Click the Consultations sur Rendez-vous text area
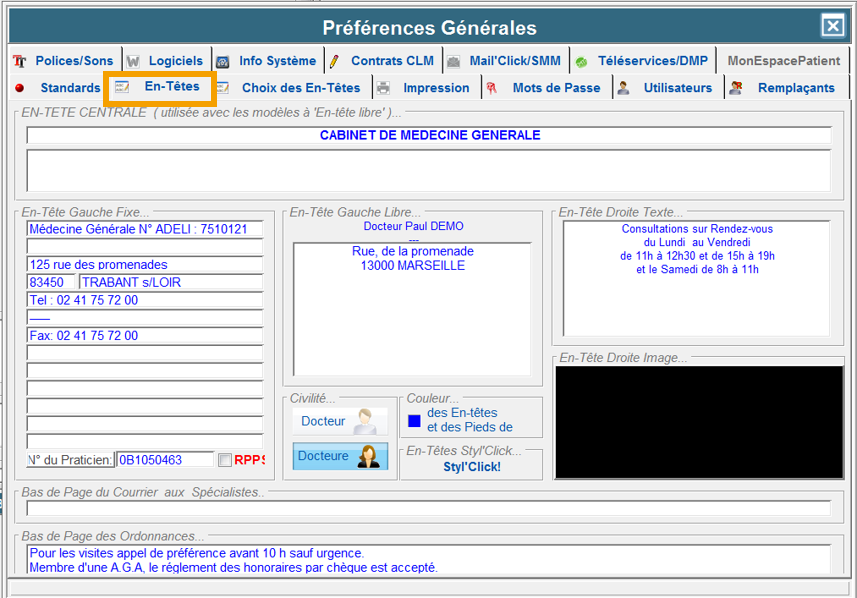 click(x=697, y=279)
